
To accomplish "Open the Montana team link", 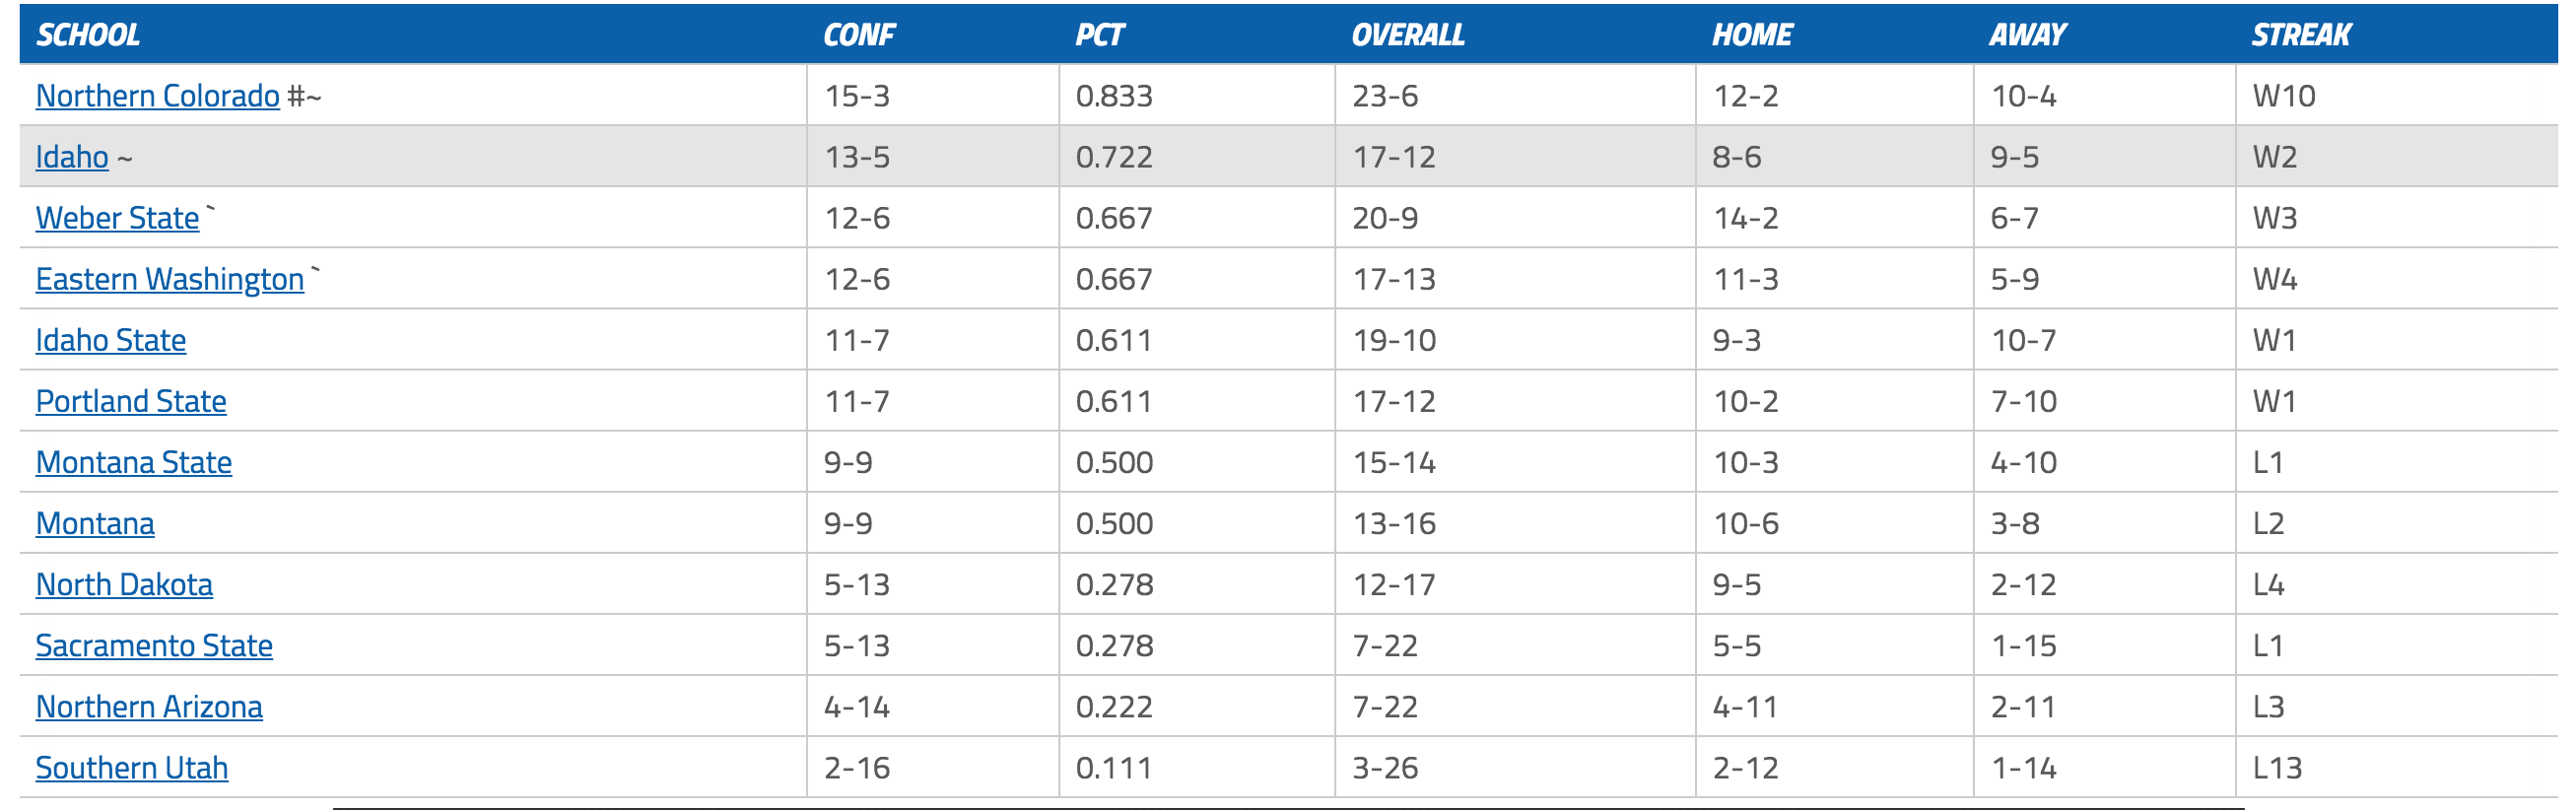I will pyautogui.click(x=95, y=523).
